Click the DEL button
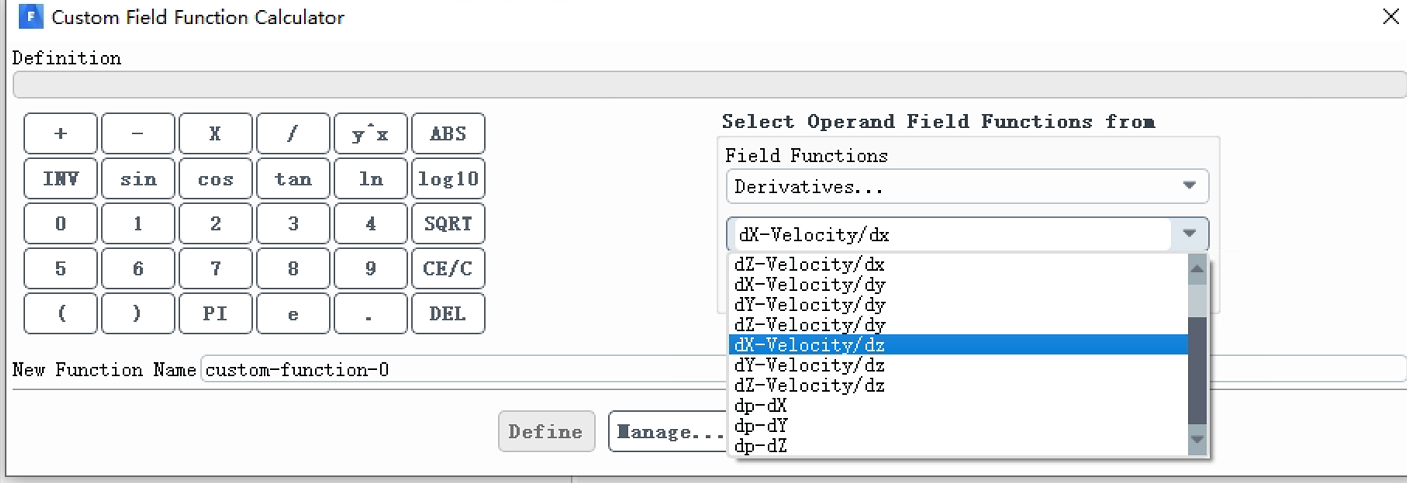Viewport: 1407px width, 483px height. click(448, 313)
